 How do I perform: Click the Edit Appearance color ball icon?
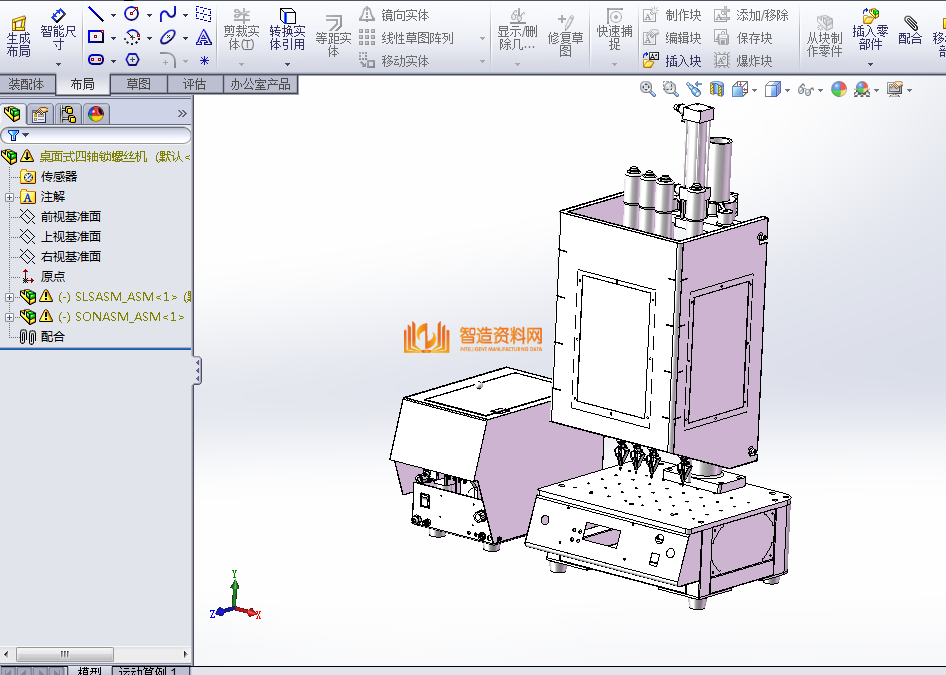coord(838,89)
